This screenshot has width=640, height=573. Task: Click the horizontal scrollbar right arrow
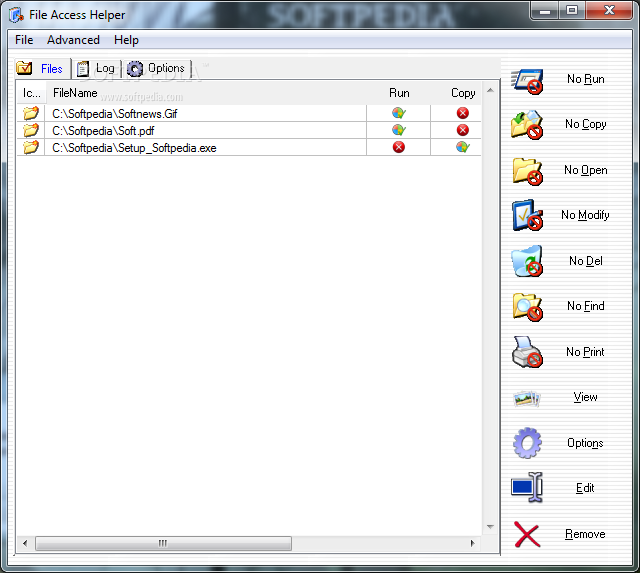[473, 543]
